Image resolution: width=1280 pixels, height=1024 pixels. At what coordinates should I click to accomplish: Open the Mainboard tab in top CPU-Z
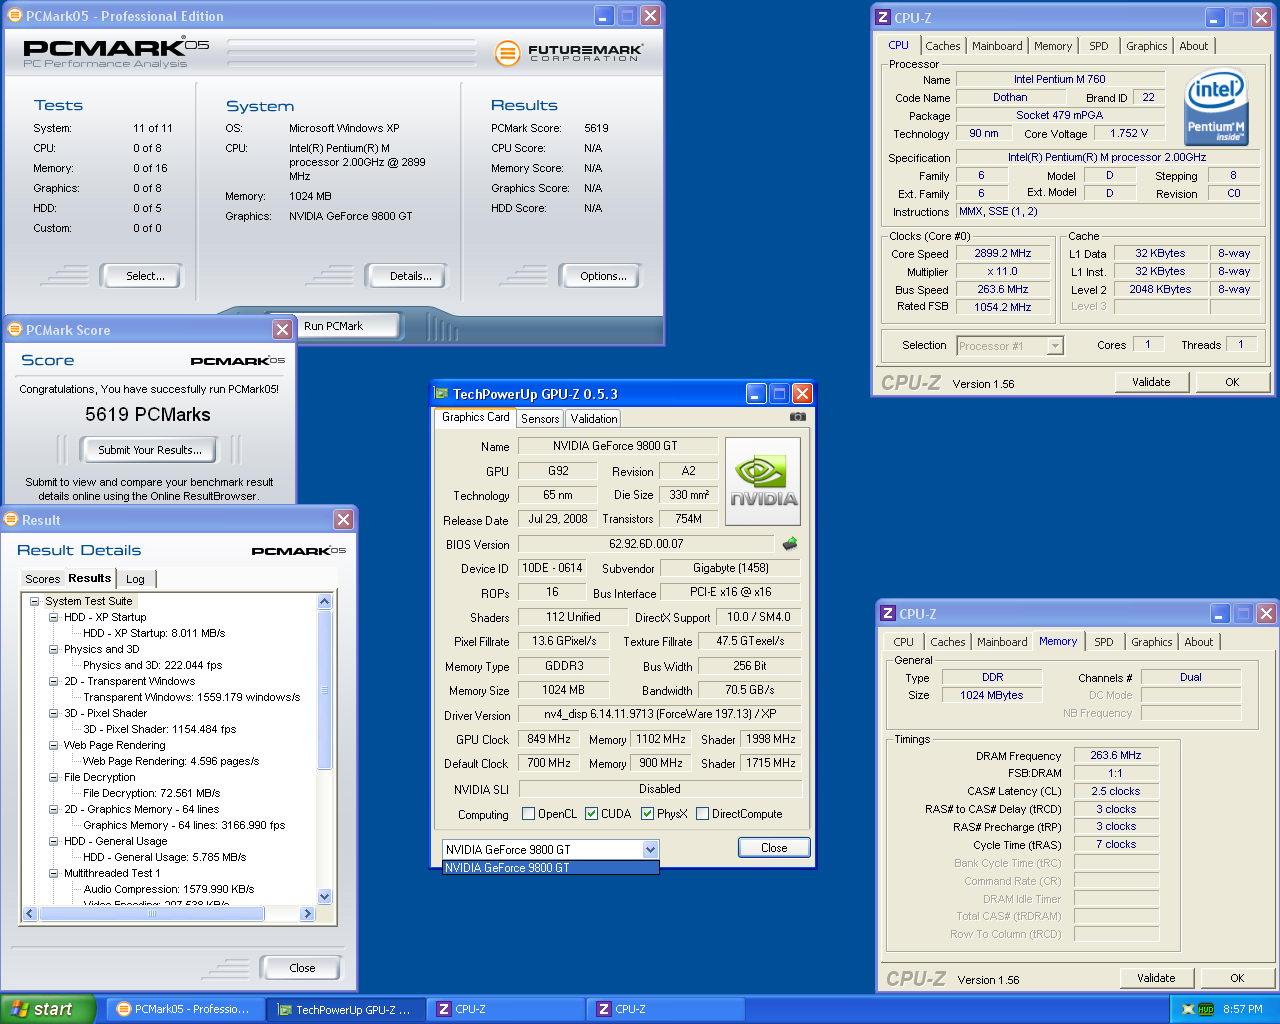pos(997,46)
